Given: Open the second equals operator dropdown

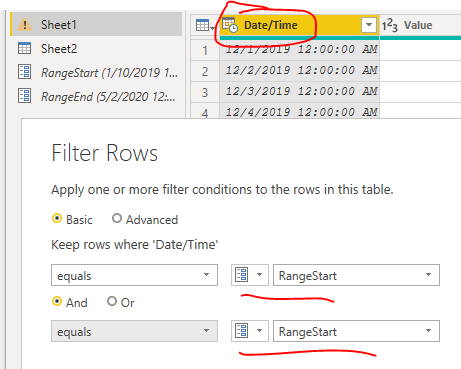Looking at the screenshot, I should tap(134, 331).
